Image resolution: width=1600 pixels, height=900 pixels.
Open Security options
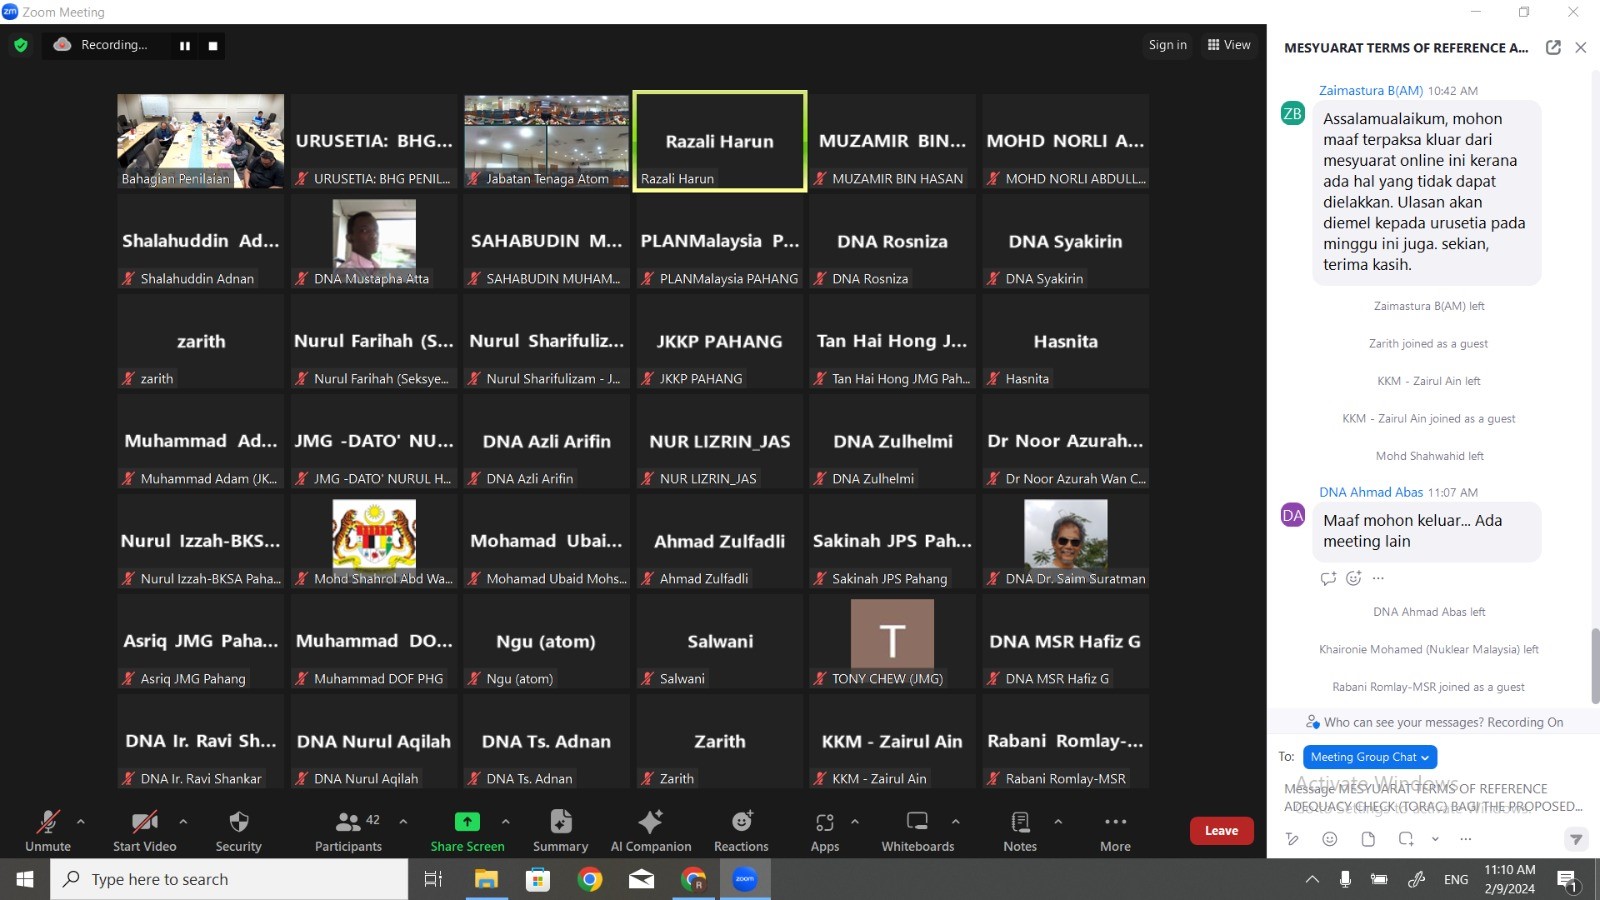coord(239,831)
